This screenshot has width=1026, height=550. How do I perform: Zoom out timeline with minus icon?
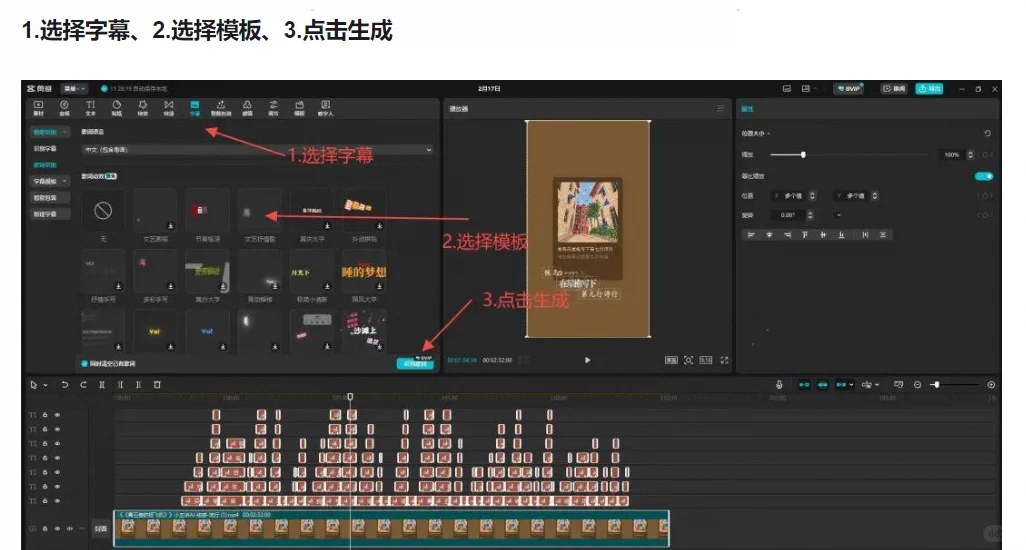[x=917, y=385]
